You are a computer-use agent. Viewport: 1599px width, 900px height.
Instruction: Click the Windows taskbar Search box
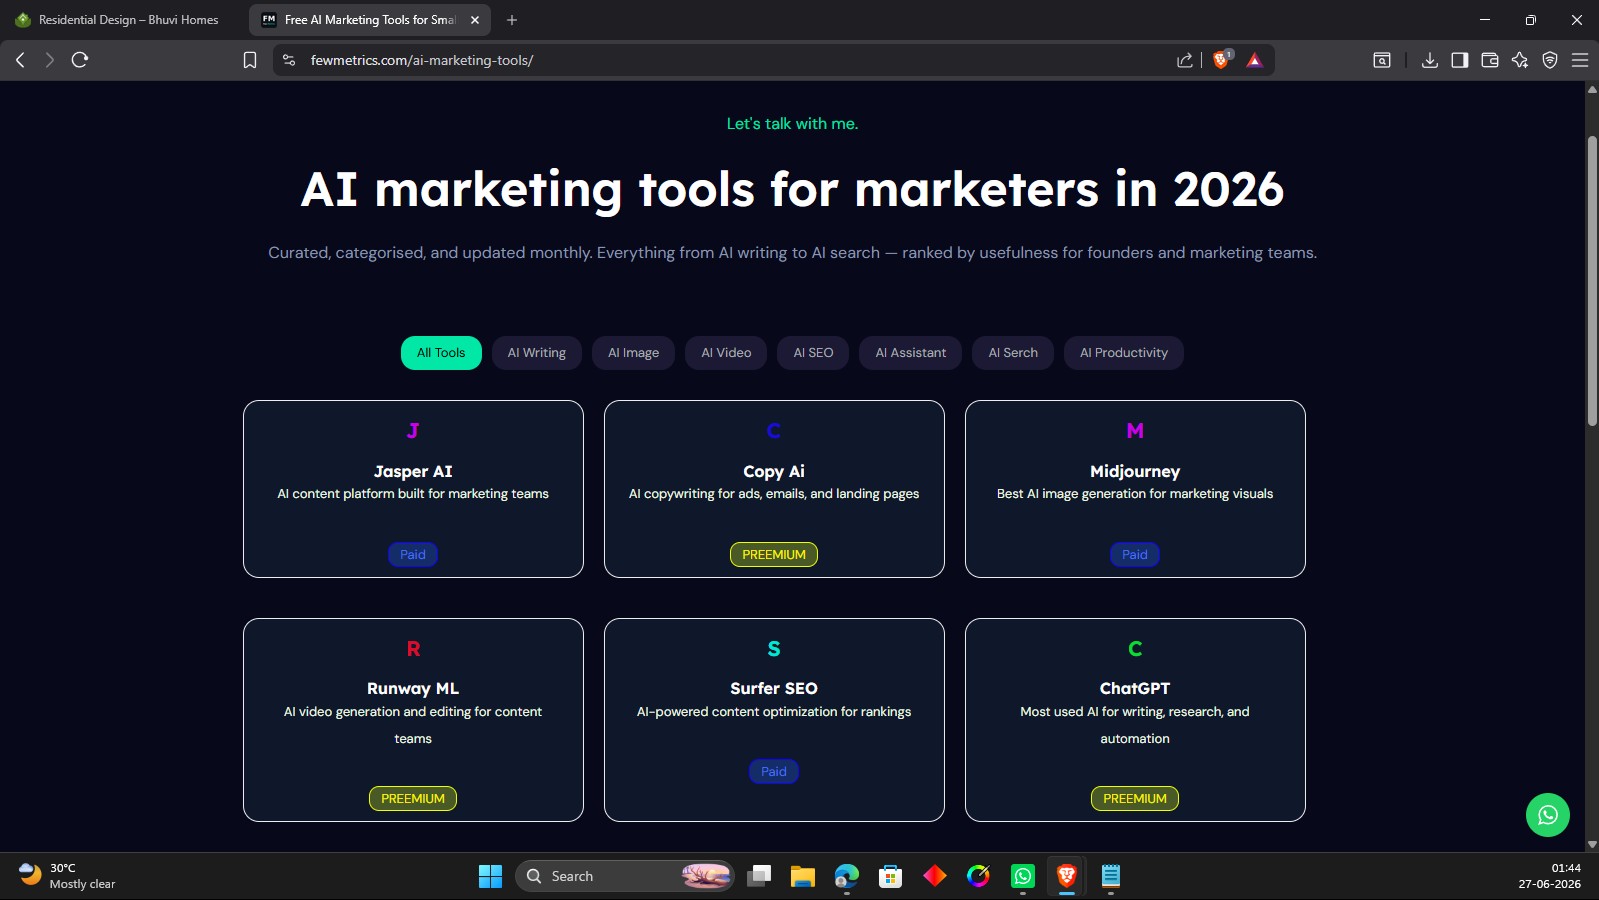pos(625,876)
